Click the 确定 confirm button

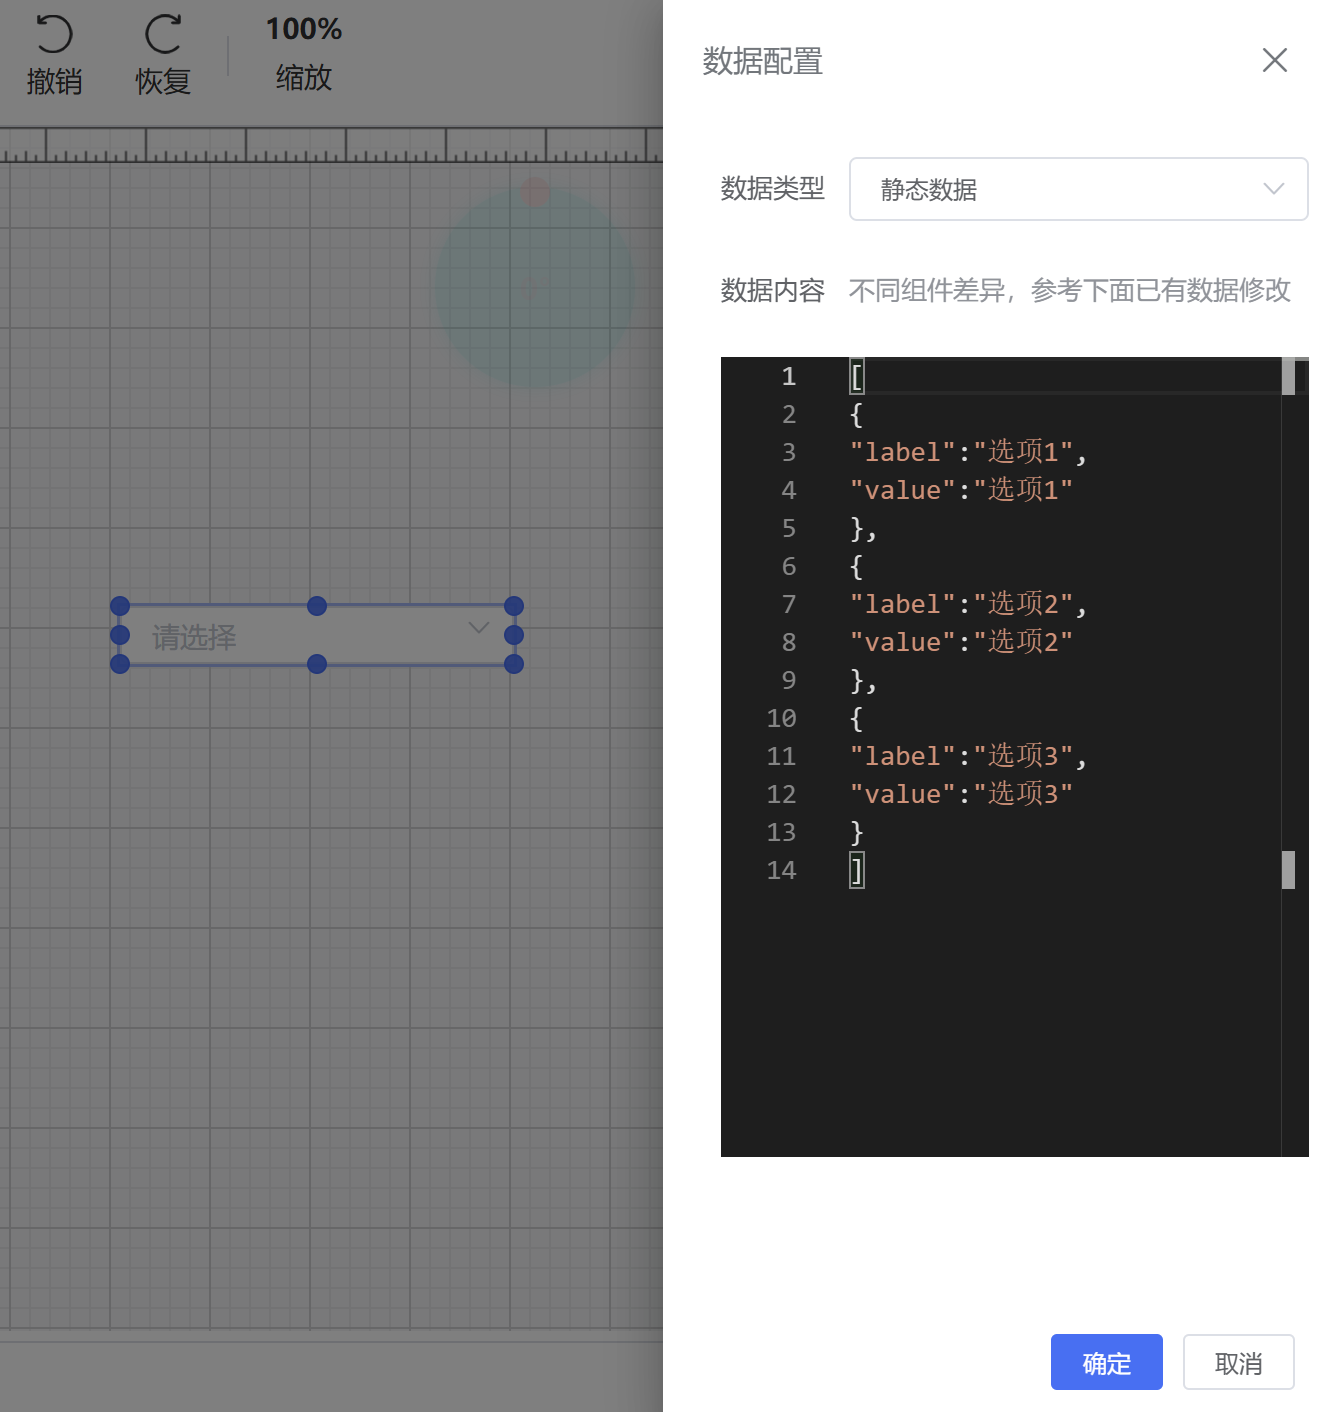[x=1106, y=1362]
